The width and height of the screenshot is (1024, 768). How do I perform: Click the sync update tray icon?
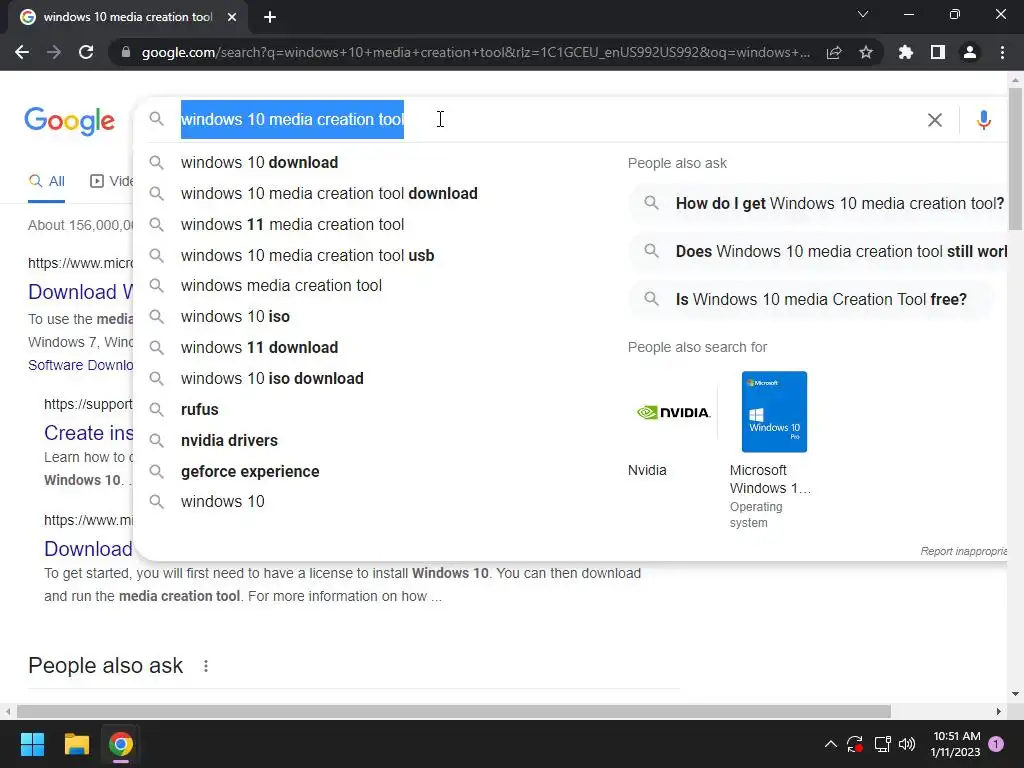(x=855, y=744)
